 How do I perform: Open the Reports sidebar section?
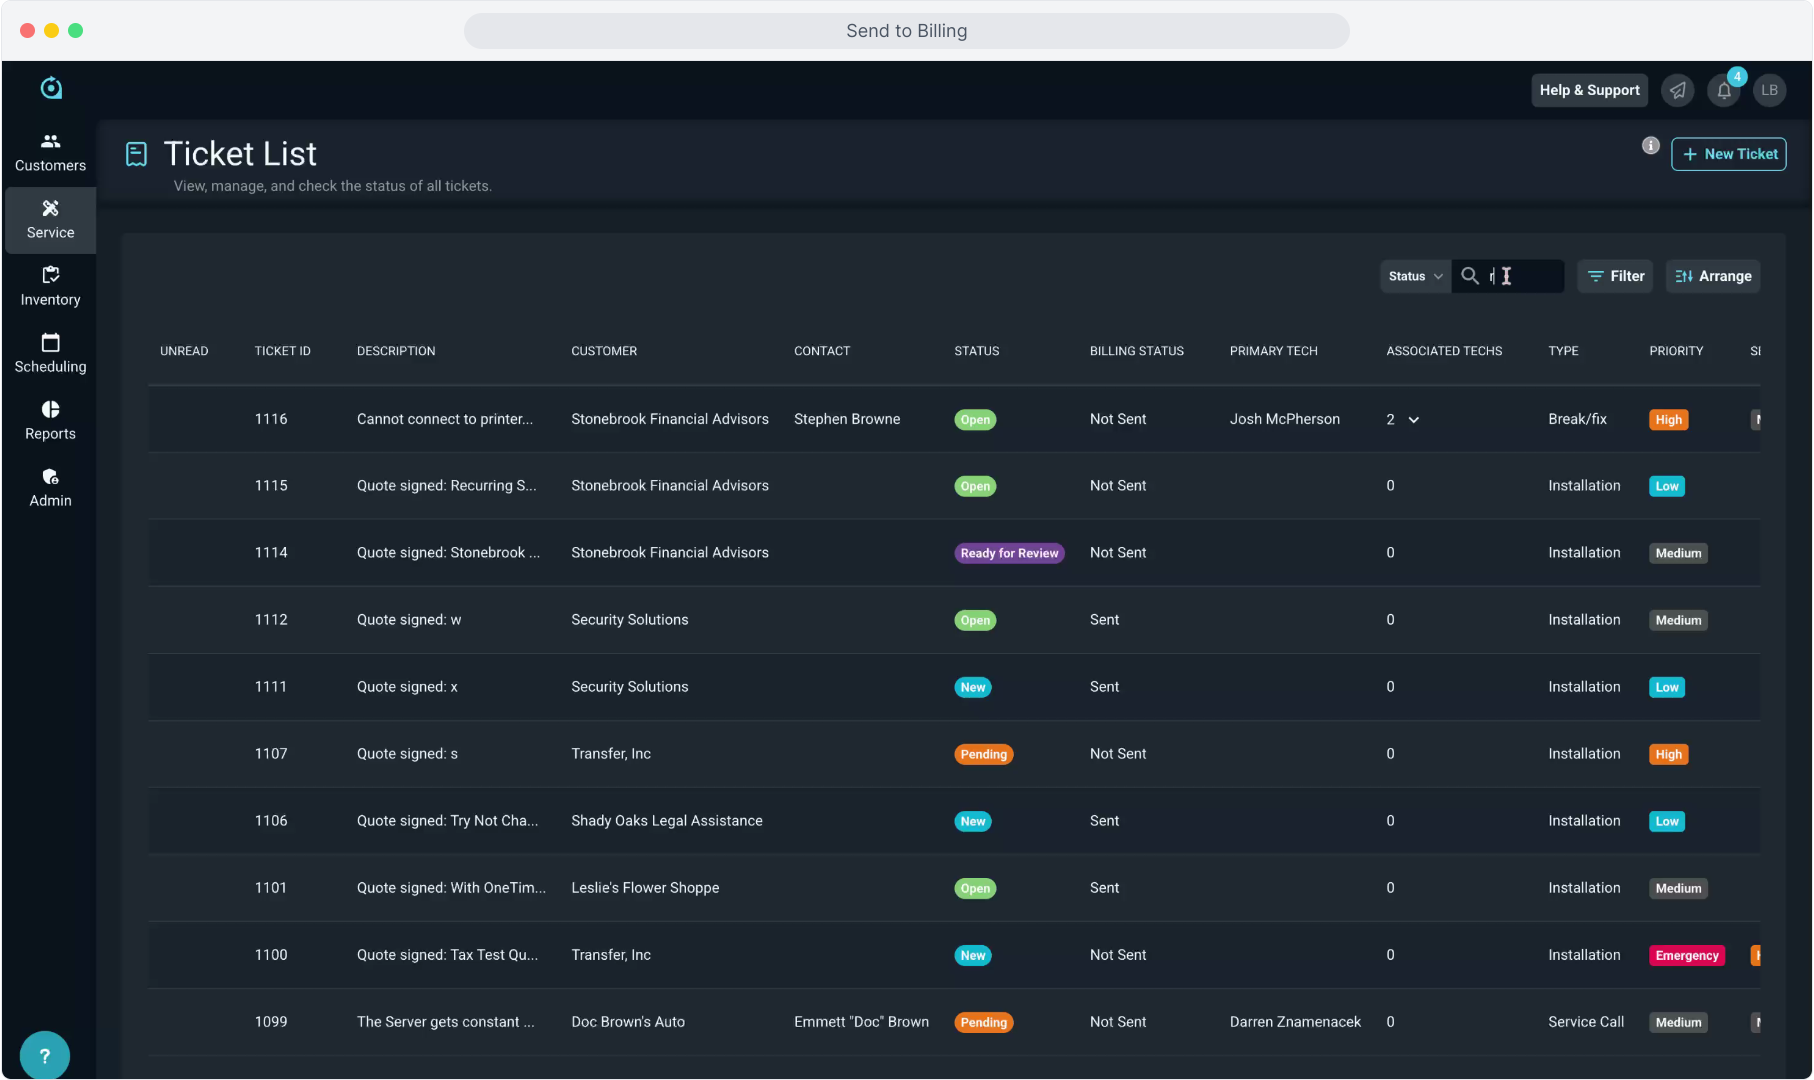coord(50,420)
